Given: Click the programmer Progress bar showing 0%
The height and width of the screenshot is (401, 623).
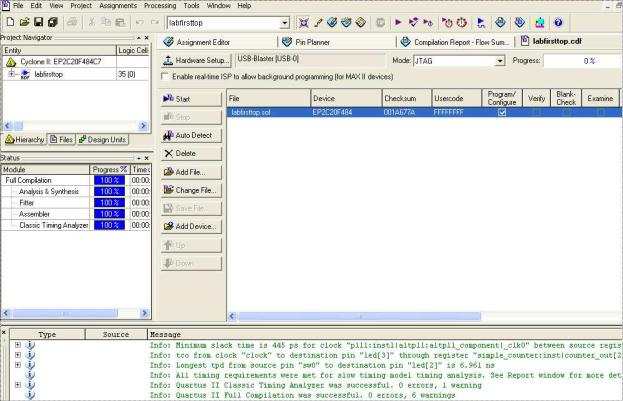Looking at the screenshot, I should [x=583, y=61].
